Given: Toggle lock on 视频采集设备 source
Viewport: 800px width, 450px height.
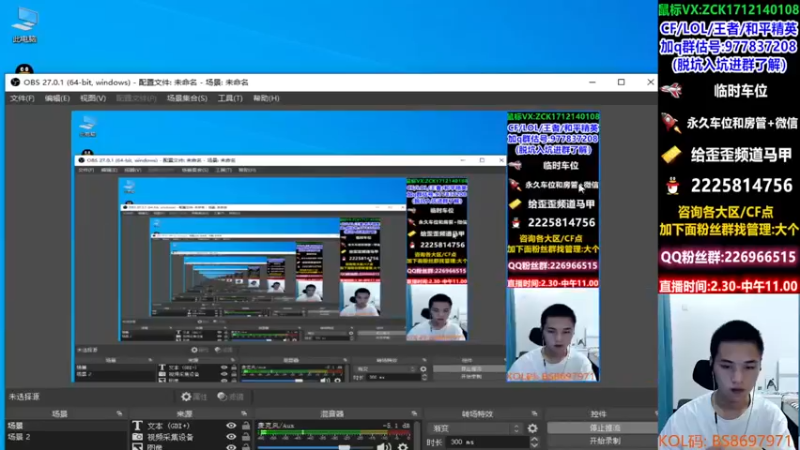Looking at the screenshot, I should [246, 437].
